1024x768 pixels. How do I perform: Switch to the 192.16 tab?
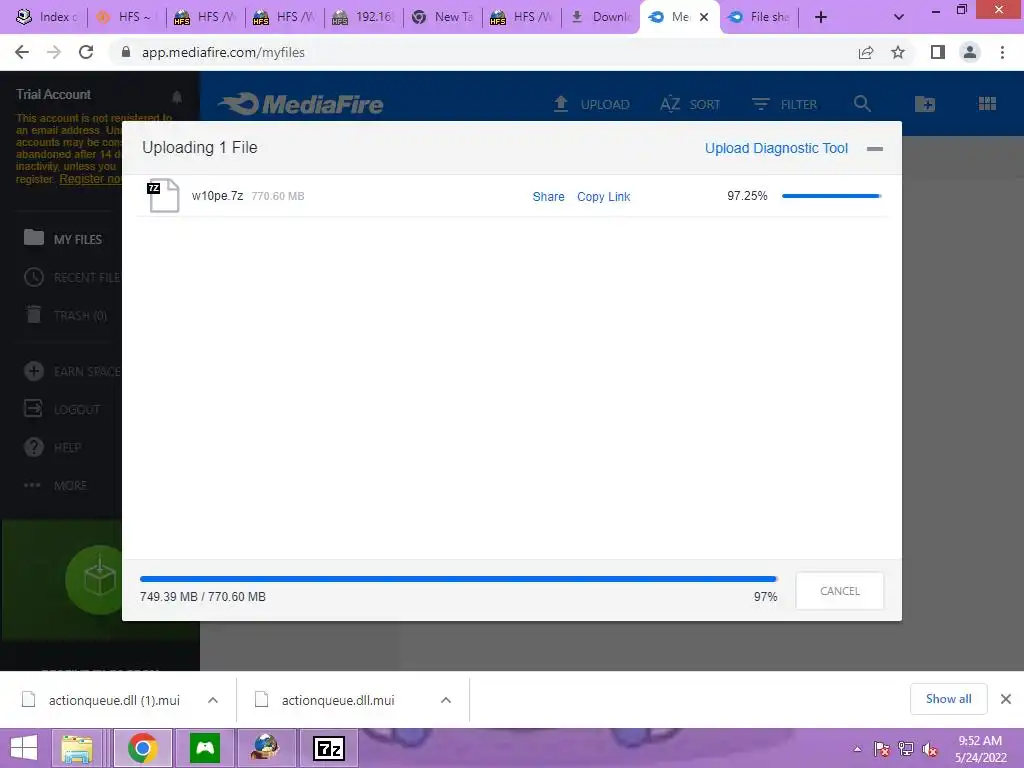[x=364, y=17]
